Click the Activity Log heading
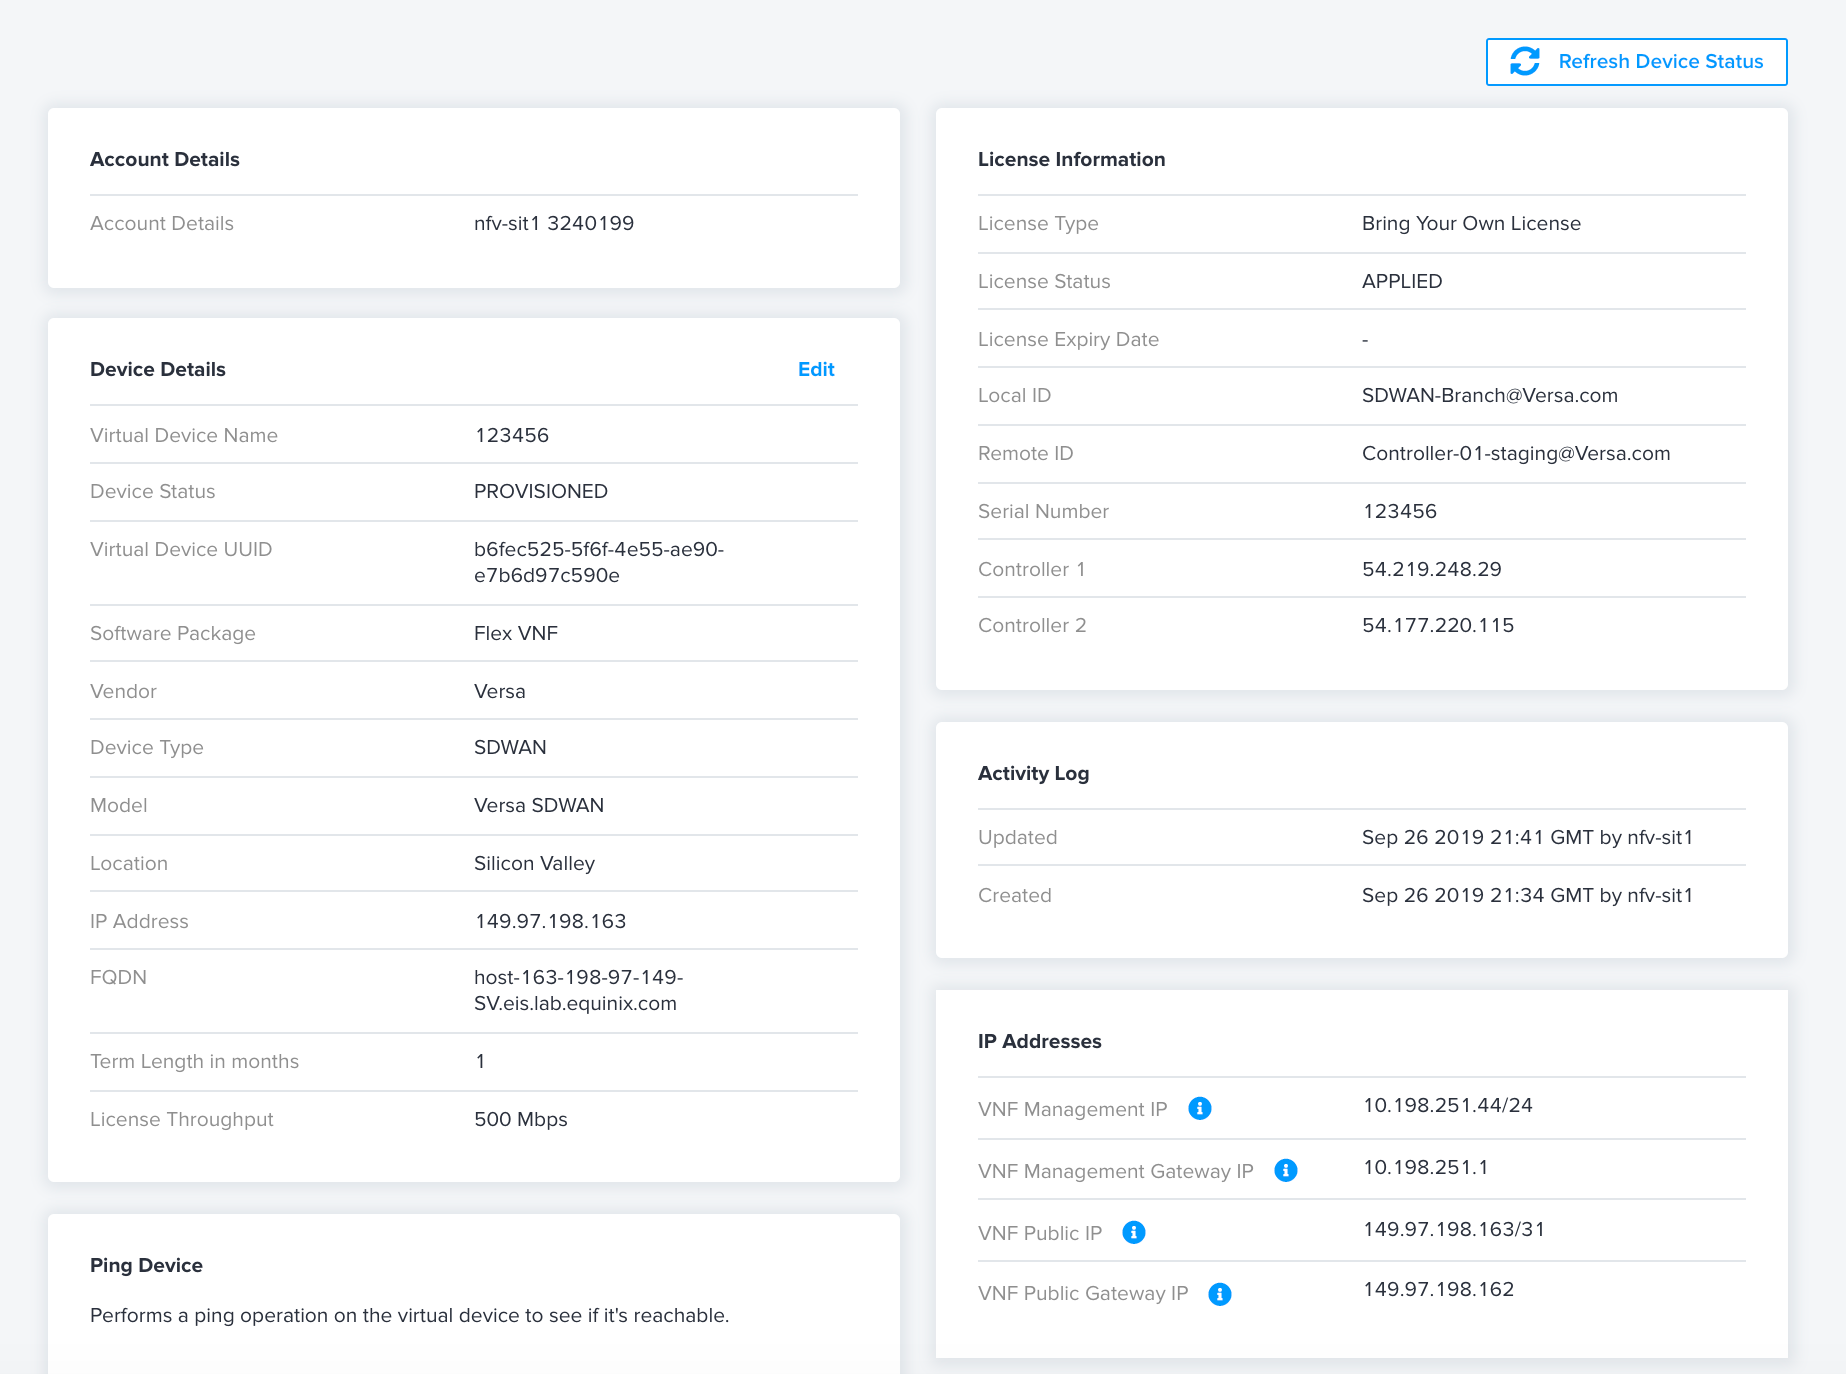Image resolution: width=1846 pixels, height=1374 pixels. click(x=1033, y=773)
